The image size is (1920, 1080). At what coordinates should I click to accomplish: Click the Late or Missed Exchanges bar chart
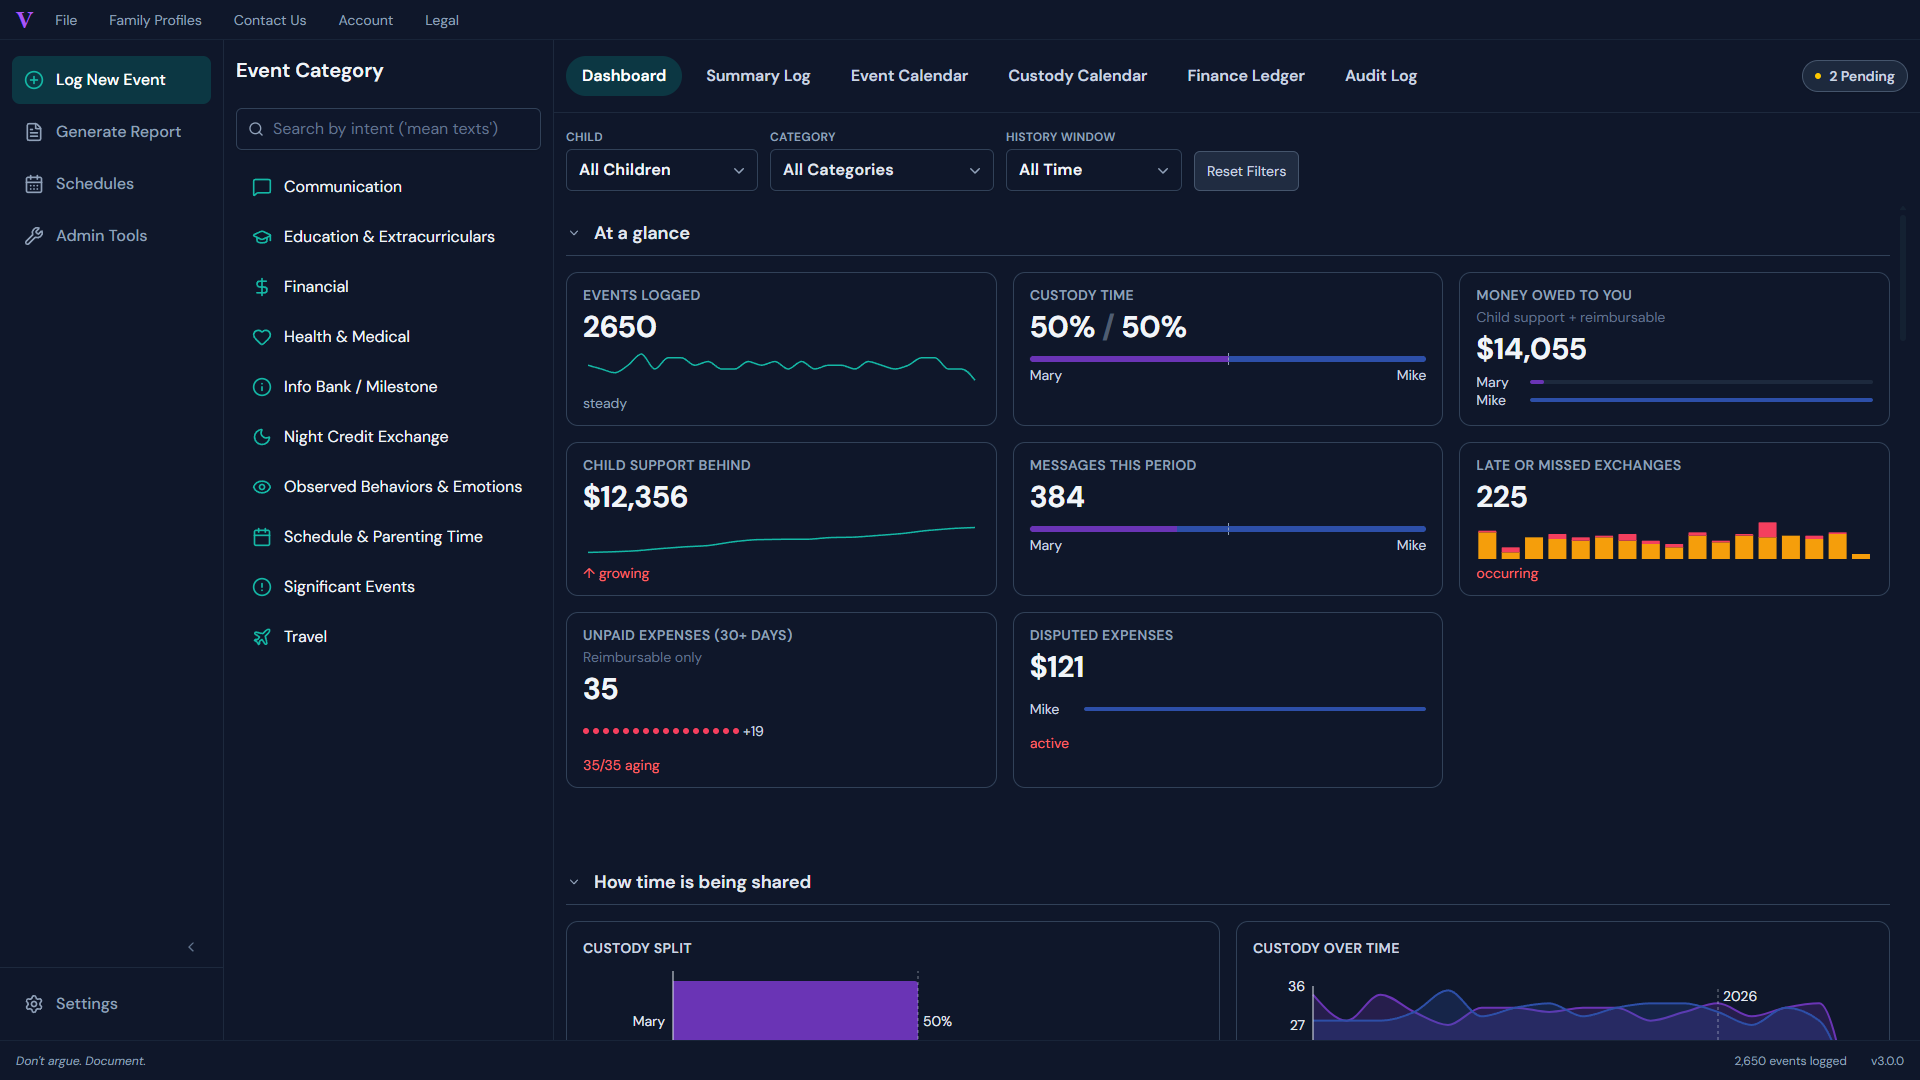1674,541
